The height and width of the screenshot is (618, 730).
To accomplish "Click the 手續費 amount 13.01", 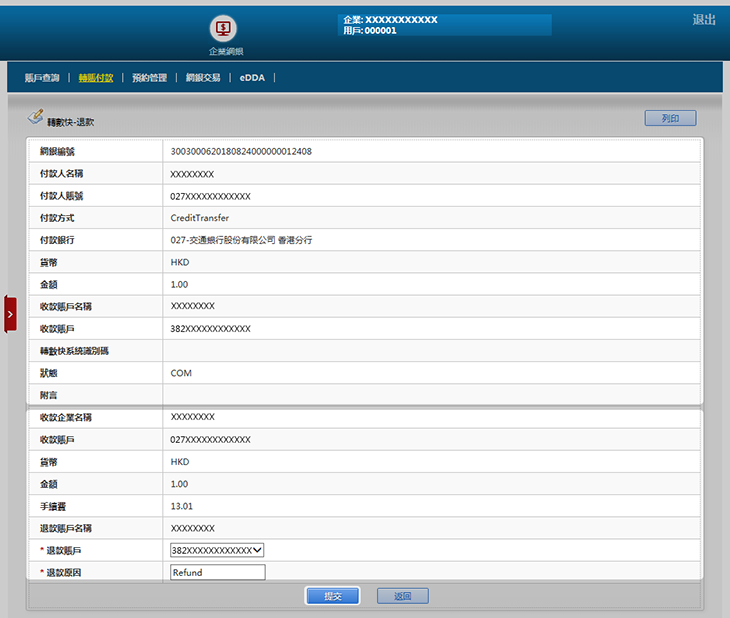I will [182, 506].
